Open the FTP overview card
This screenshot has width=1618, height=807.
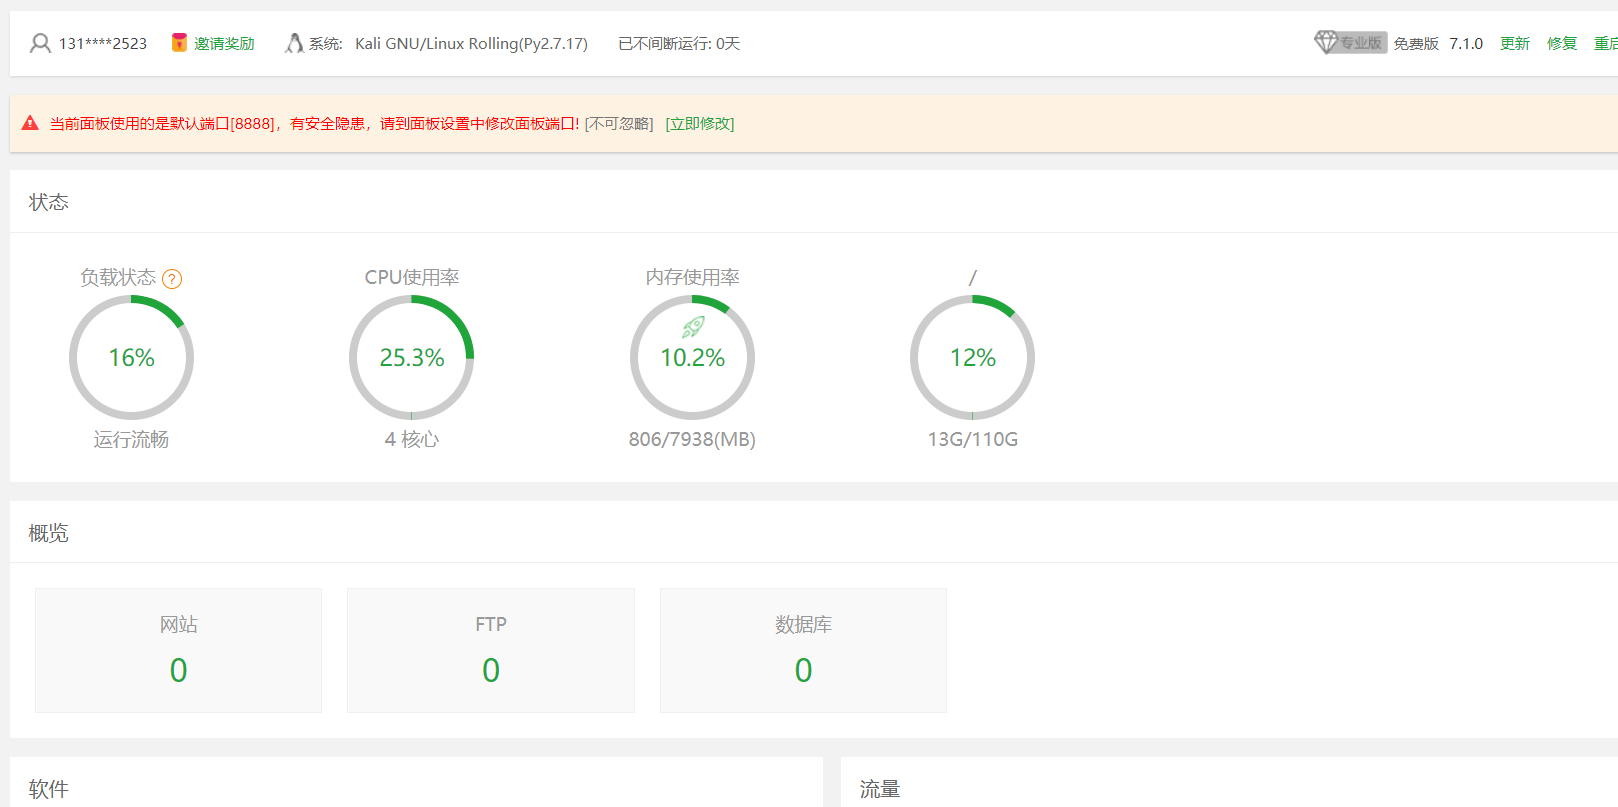point(491,650)
